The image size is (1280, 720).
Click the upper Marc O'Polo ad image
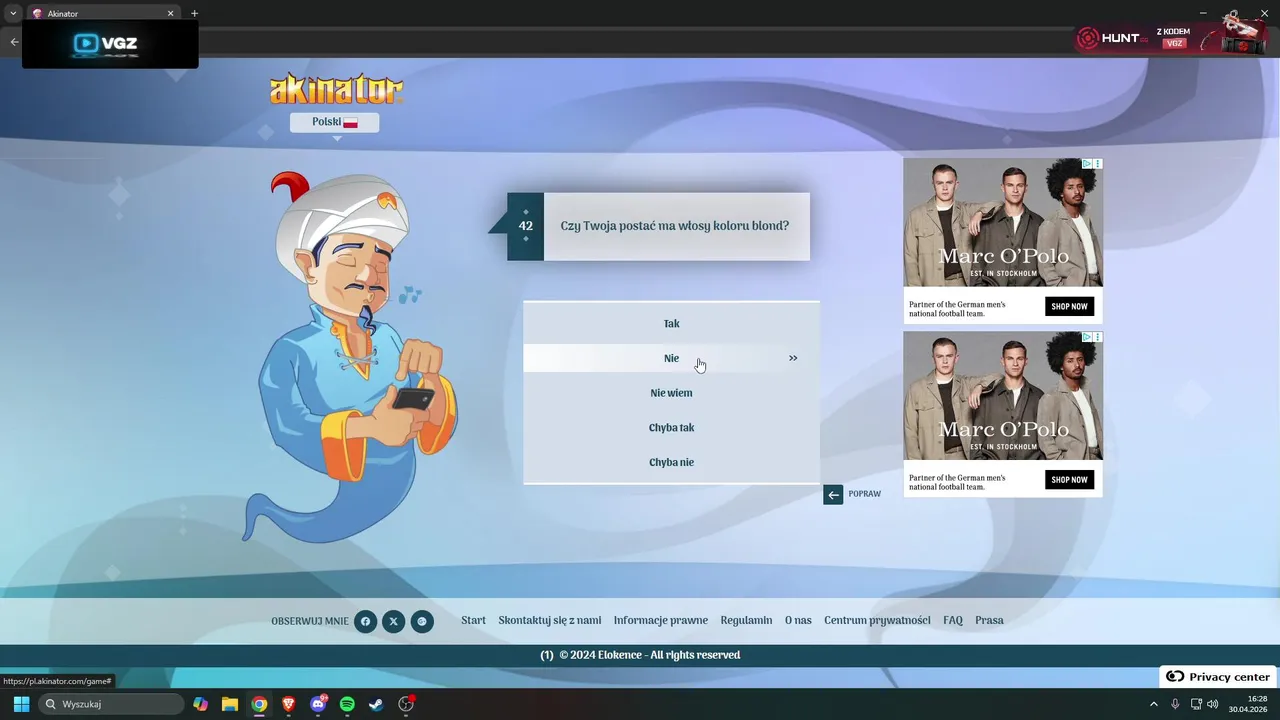(x=1003, y=223)
